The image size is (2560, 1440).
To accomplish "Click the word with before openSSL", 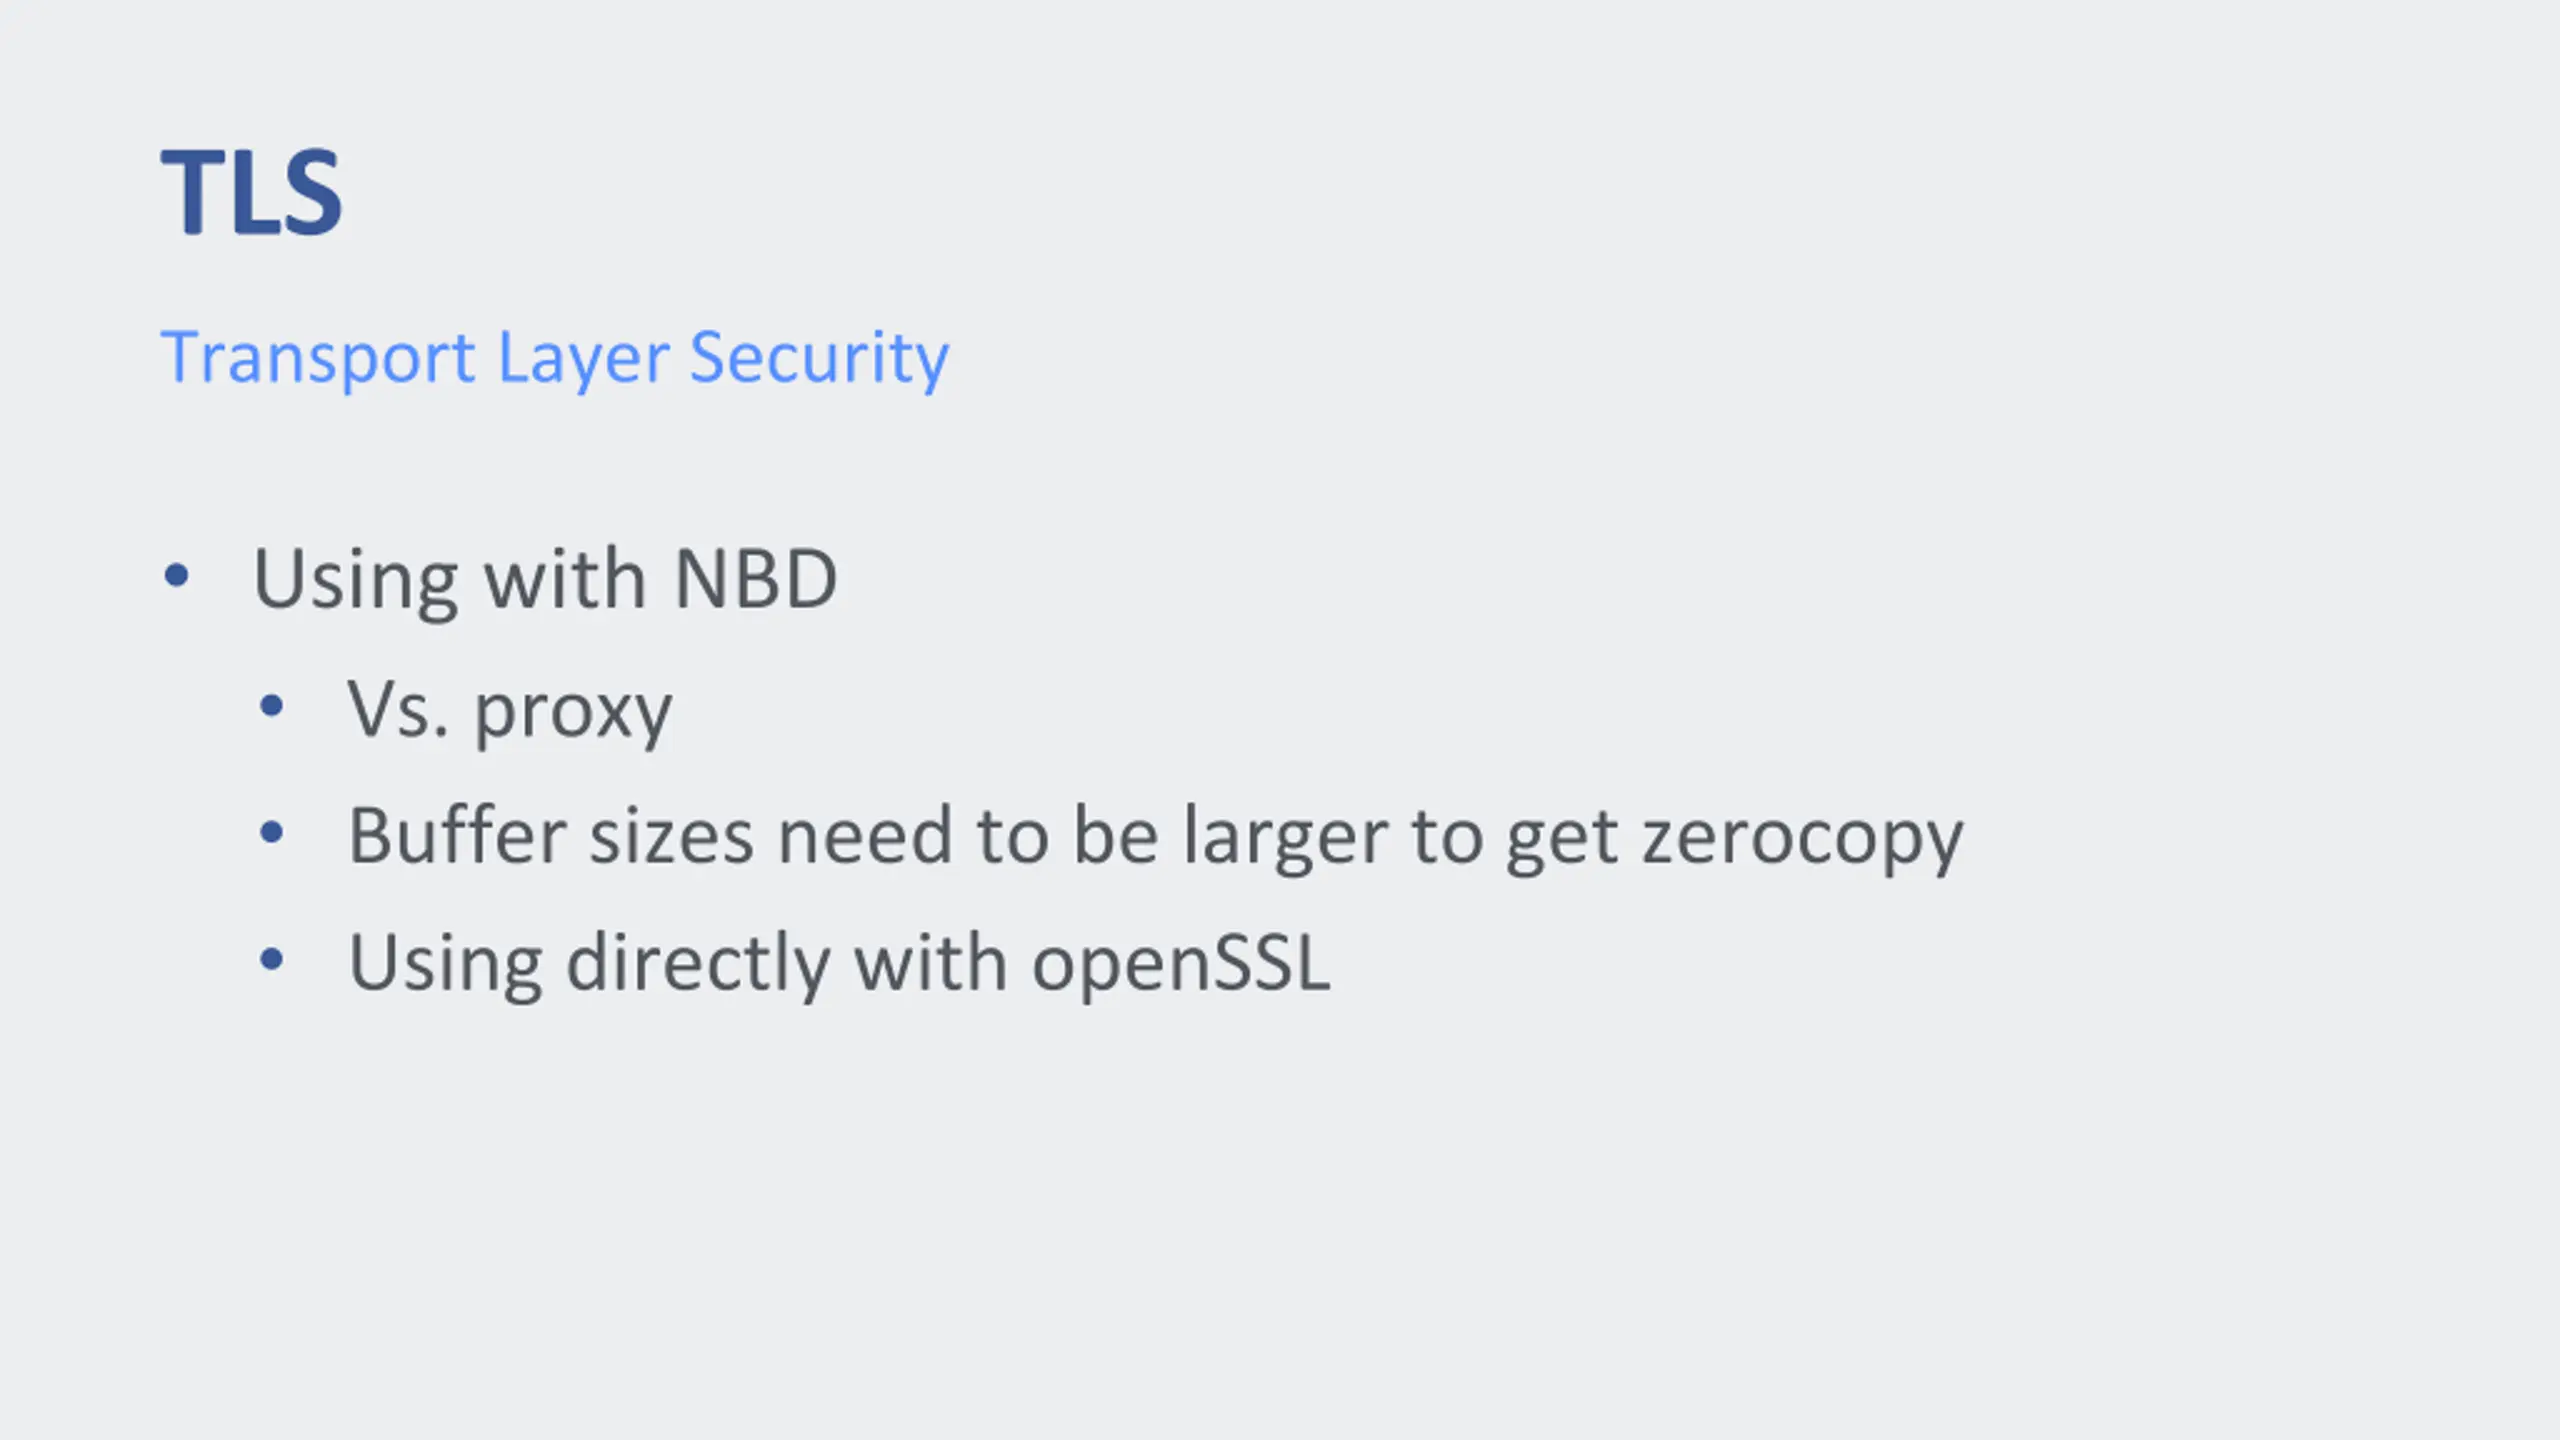I will (x=930, y=962).
